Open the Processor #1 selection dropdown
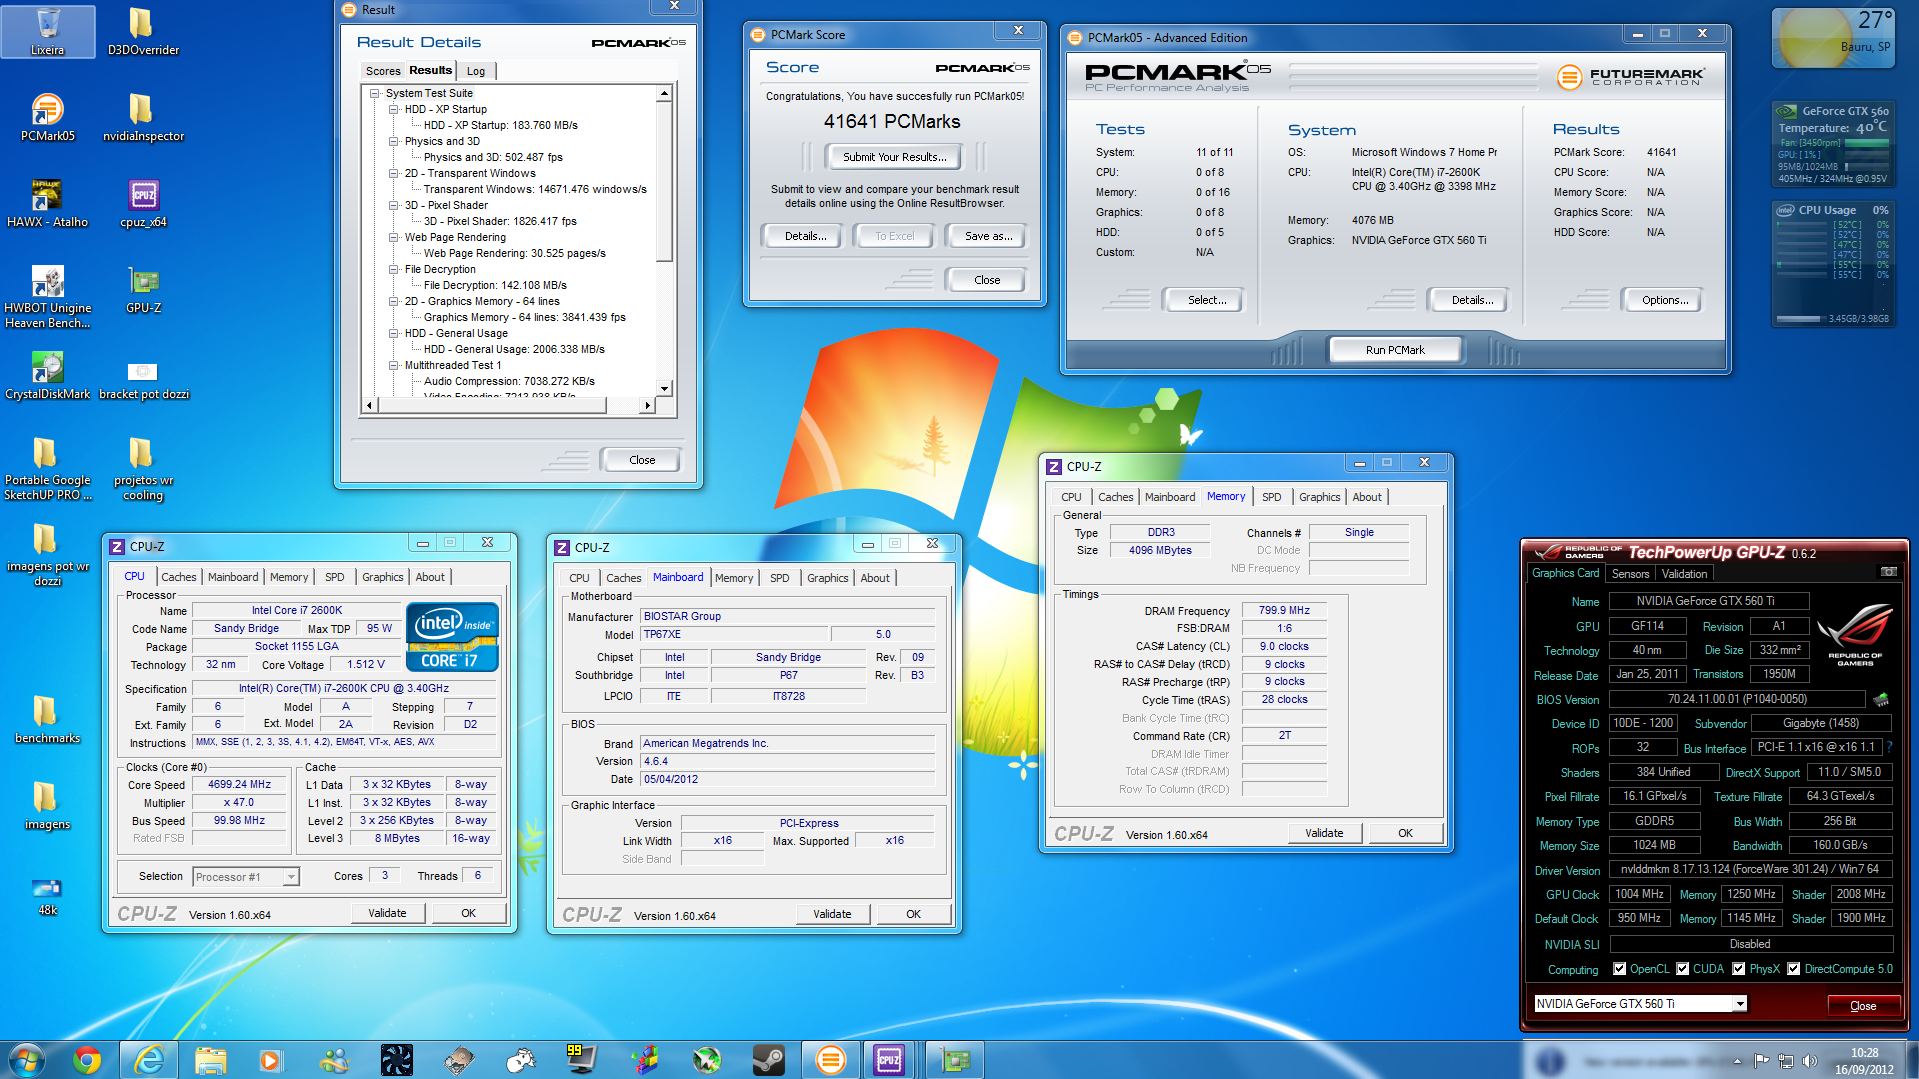1919x1079 pixels. [x=246, y=876]
